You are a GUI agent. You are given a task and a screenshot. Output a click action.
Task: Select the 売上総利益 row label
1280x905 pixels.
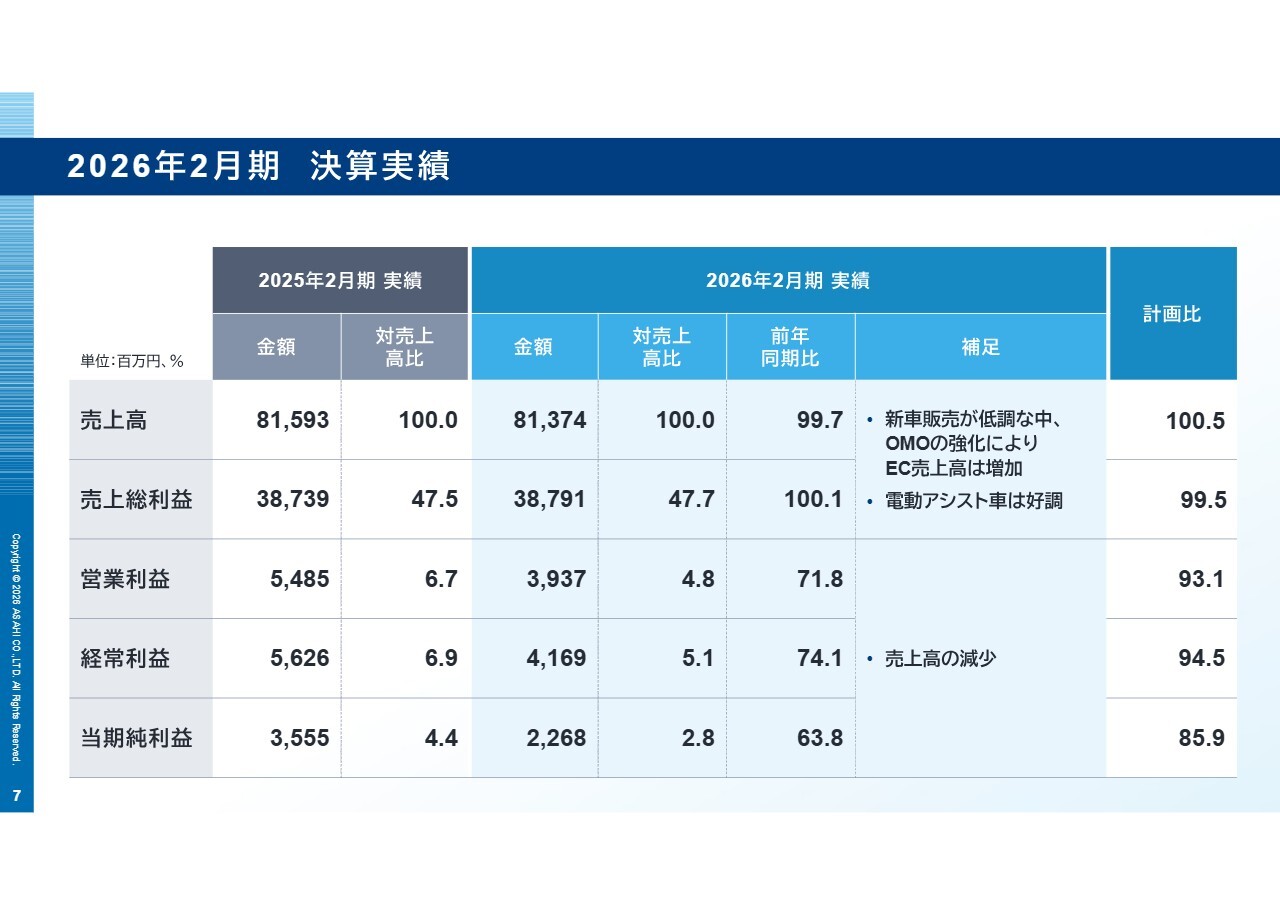[136, 500]
